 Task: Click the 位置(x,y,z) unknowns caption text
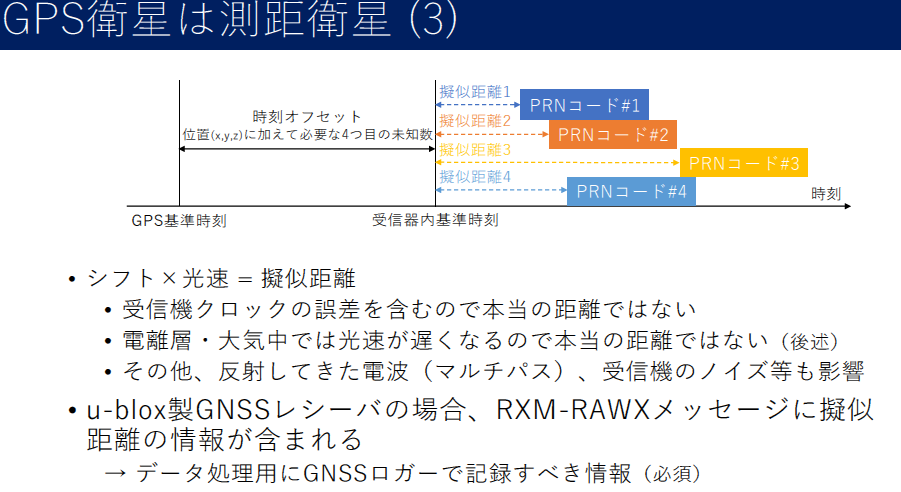(307, 134)
